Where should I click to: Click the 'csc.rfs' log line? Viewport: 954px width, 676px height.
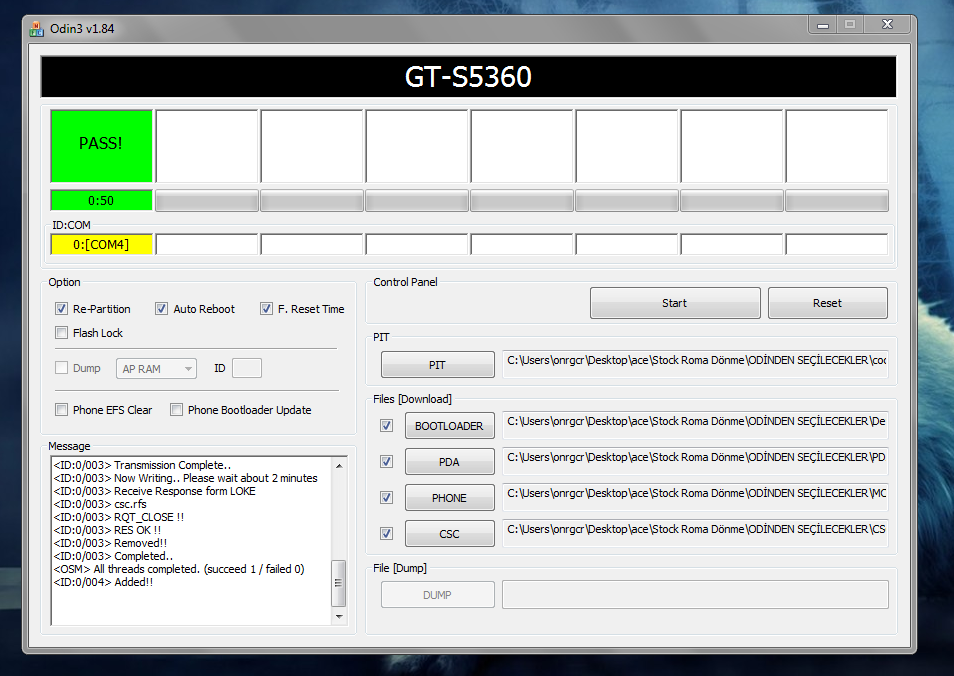100,504
